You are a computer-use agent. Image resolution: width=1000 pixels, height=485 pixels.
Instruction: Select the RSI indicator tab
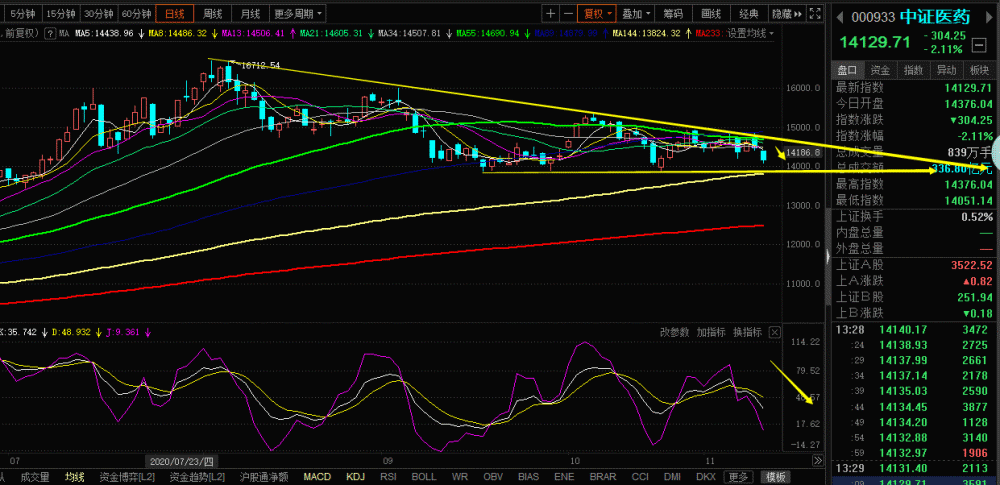point(388,477)
